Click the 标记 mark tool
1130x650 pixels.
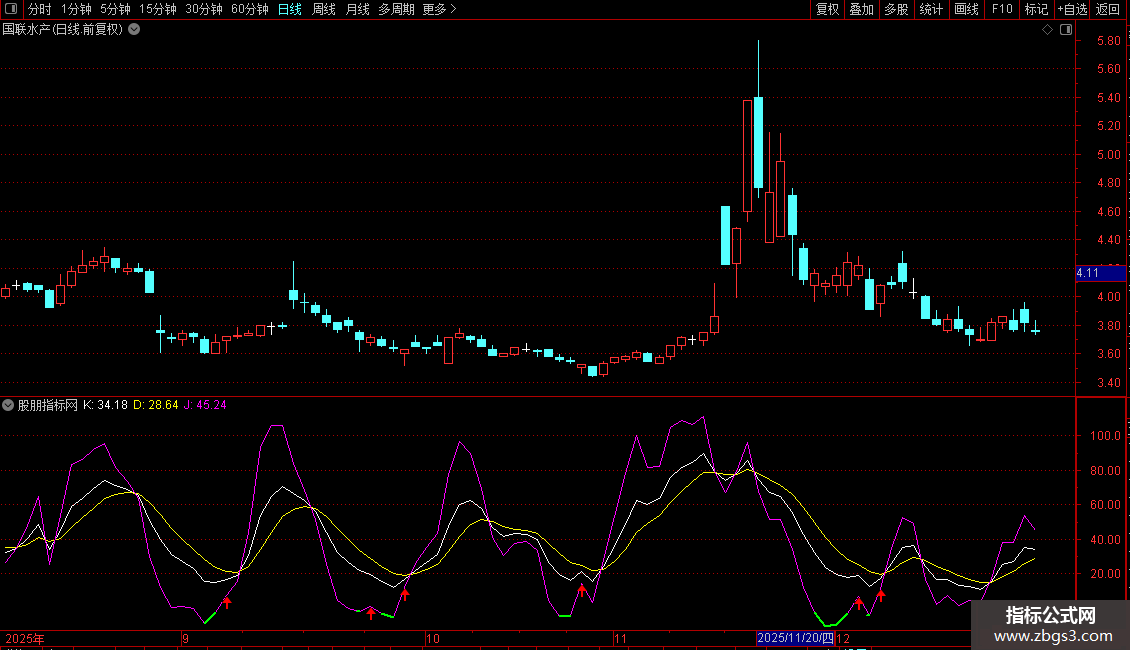pos(1036,10)
